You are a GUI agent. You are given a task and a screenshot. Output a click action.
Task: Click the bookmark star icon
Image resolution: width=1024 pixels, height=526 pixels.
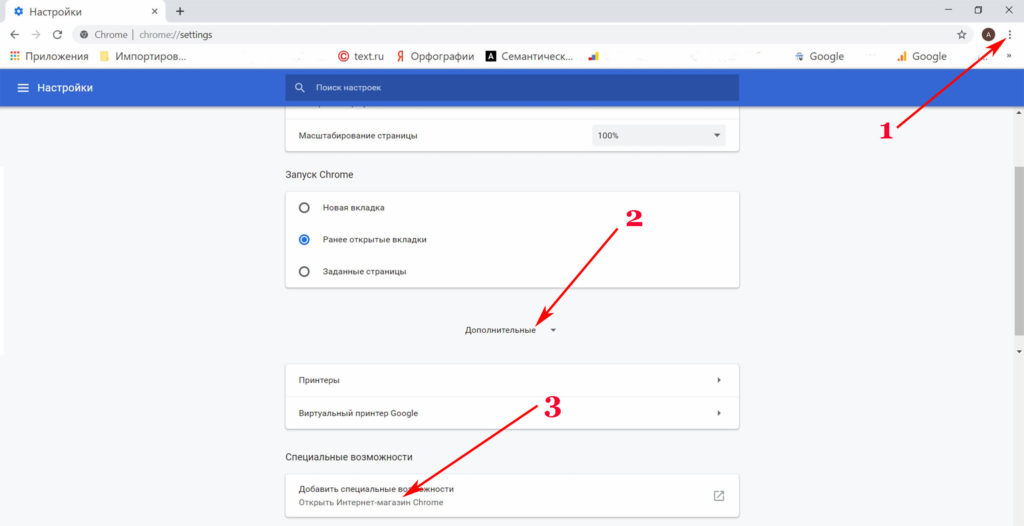(x=962, y=34)
